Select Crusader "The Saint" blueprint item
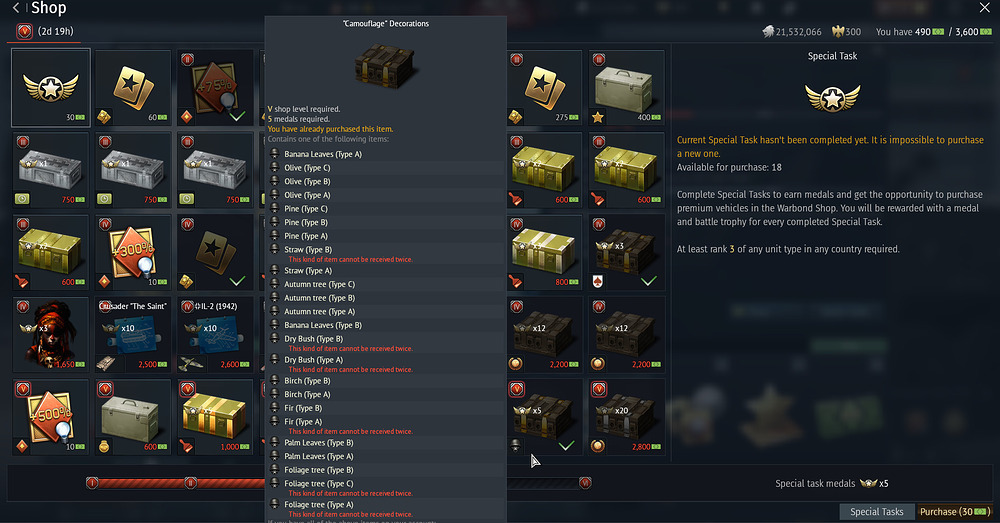1000x523 pixels. [133, 335]
